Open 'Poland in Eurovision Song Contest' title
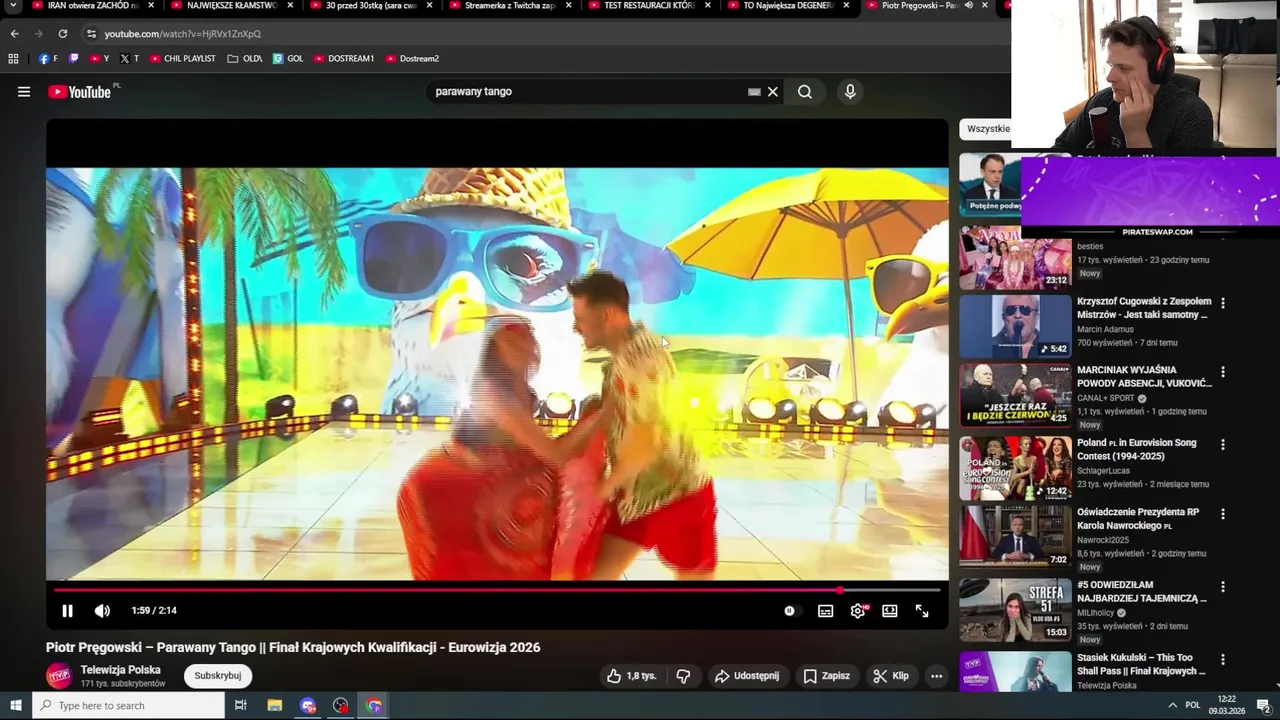 coord(1137,449)
